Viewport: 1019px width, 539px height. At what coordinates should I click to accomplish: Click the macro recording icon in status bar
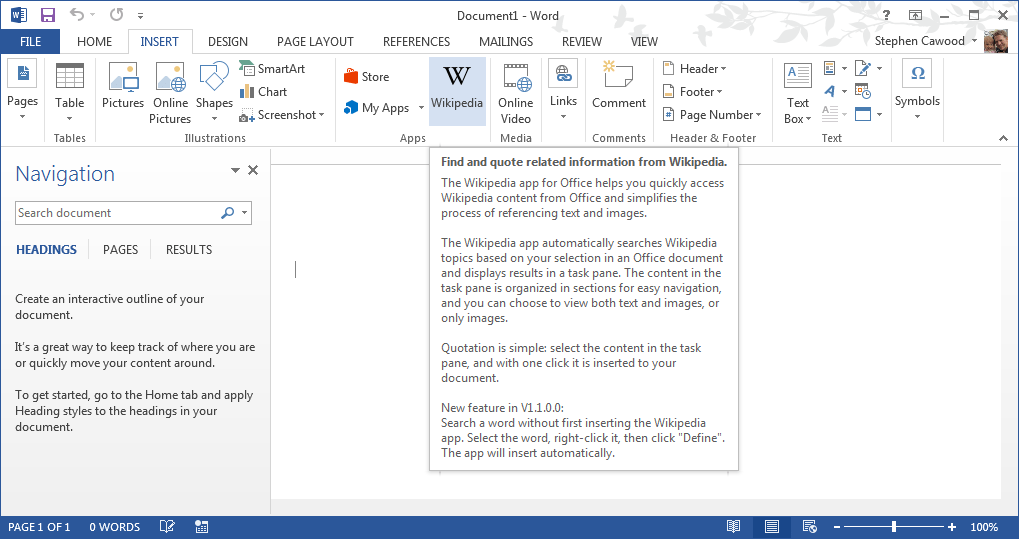[x=201, y=527]
